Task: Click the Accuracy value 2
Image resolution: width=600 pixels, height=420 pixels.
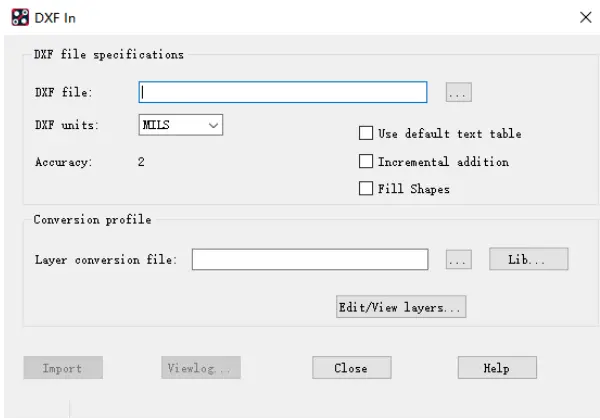Action: point(141,161)
